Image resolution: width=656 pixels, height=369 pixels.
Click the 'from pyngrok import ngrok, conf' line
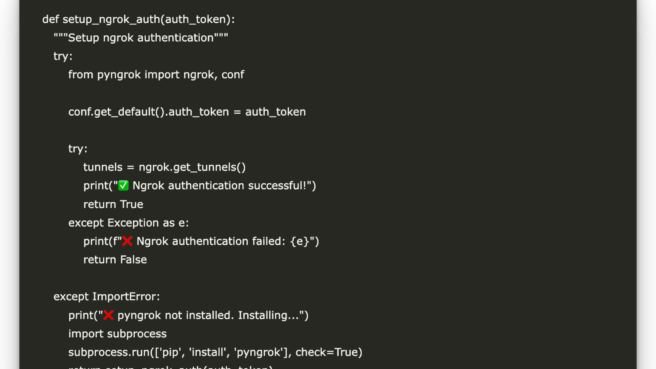tap(156, 75)
